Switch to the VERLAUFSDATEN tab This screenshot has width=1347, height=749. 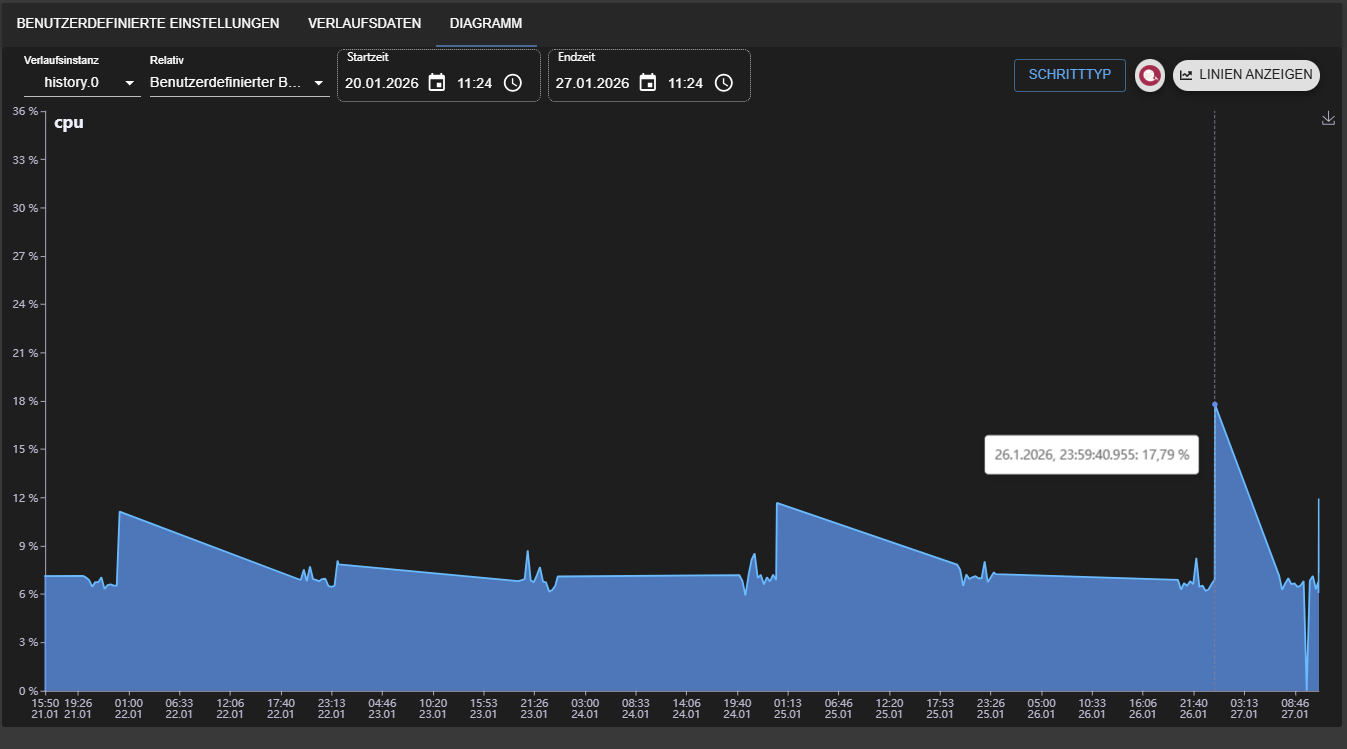(x=364, y=22)
